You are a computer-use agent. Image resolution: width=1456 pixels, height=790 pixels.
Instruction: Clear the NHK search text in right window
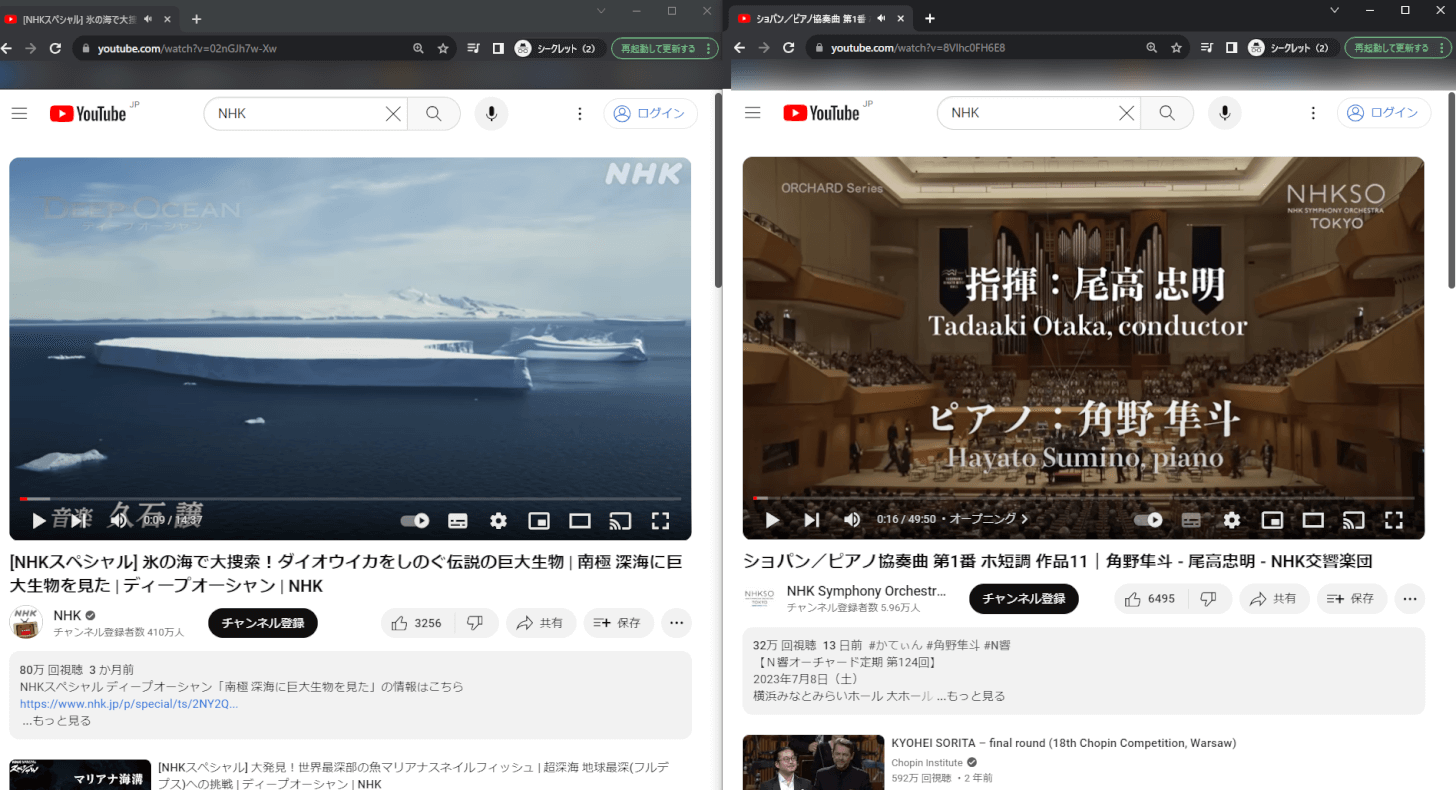[x=1127, y=113]
